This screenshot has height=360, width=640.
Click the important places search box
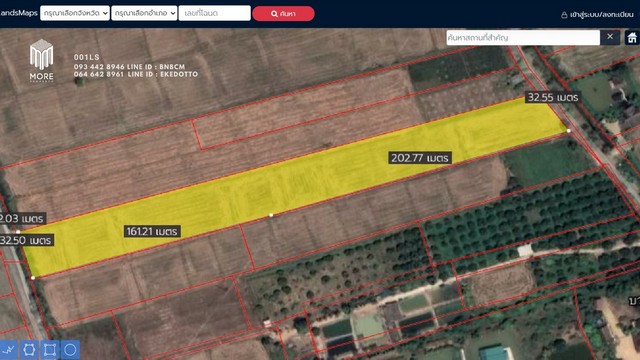coord(523,38)
